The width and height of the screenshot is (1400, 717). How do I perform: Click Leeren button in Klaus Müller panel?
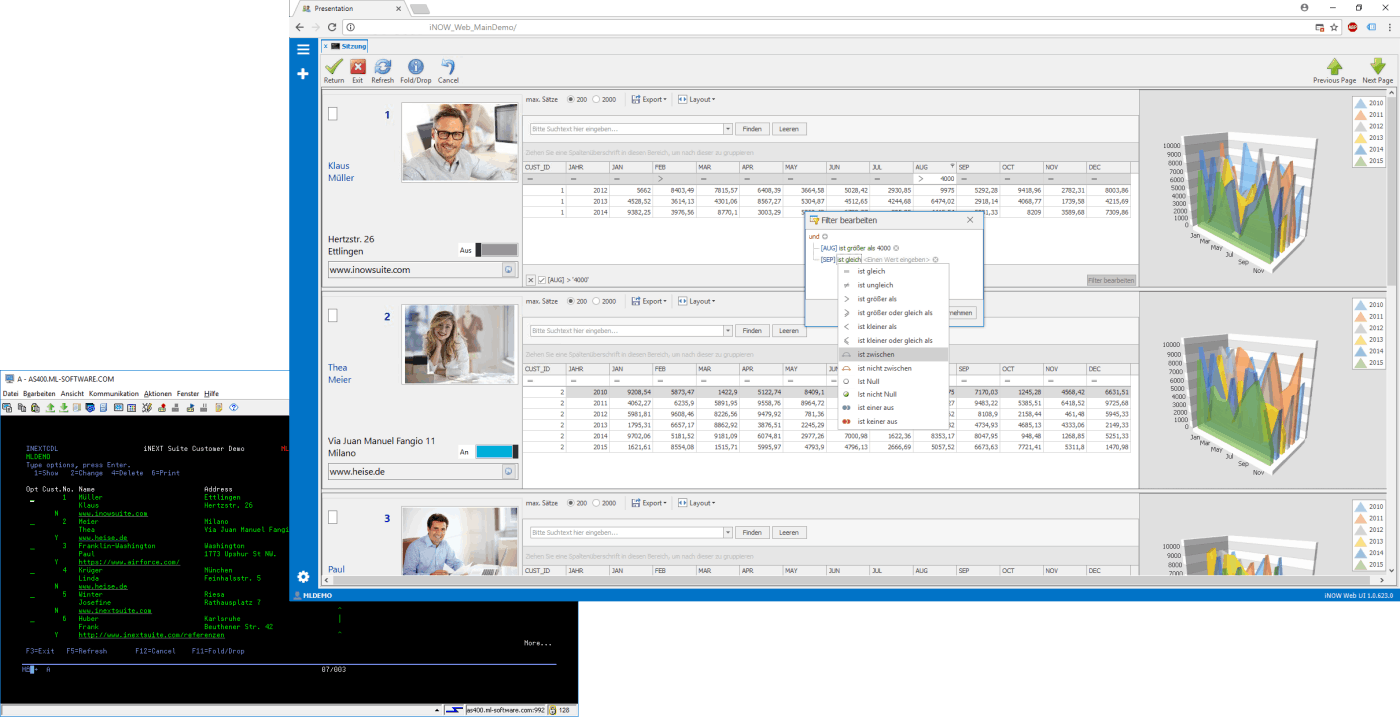click(x=789, y=129)
